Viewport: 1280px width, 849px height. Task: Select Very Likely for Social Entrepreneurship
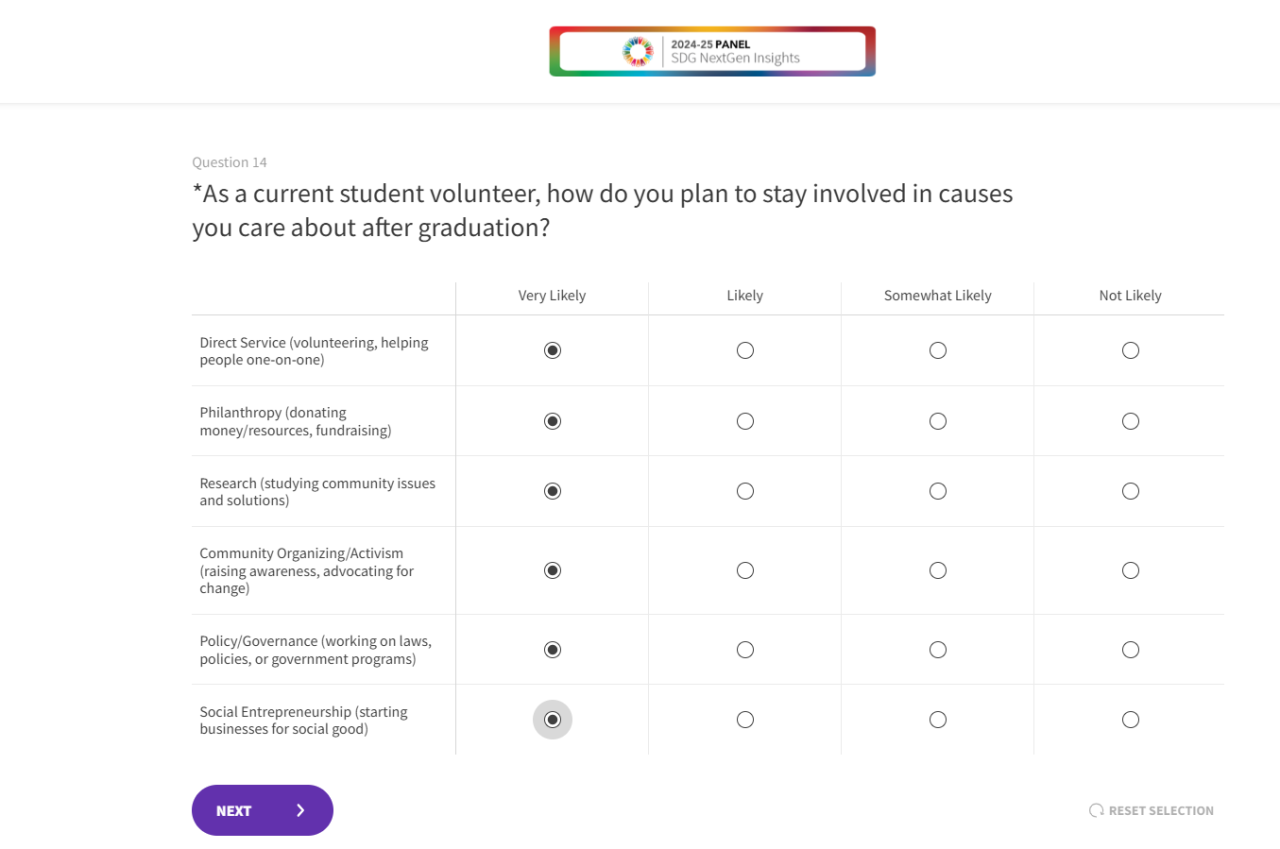[x=552, y=720]
